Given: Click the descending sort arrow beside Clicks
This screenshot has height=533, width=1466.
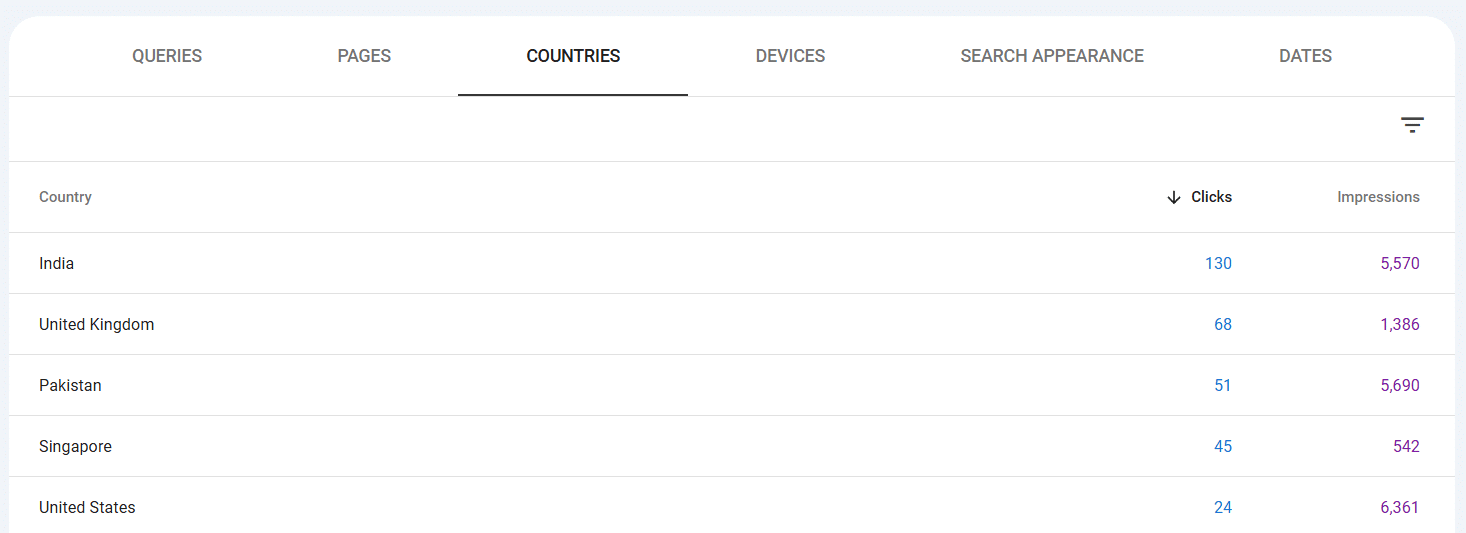Looking at the screenshot, I should [1174, 198].
